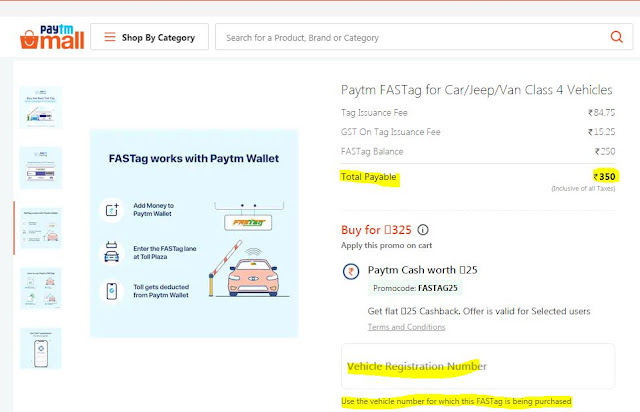Viewport: 640px width, 412px height.
Task: Click the FASTAG25 promocode box
Action: 415,288
